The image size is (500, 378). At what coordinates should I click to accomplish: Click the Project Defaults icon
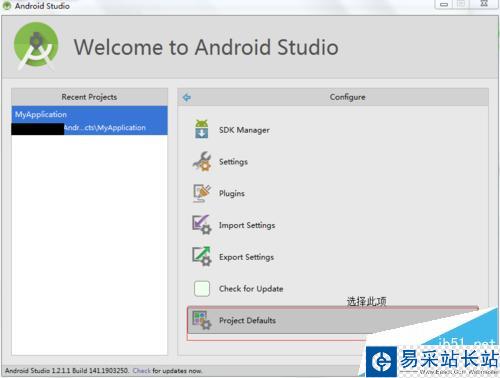pos(202,320)
